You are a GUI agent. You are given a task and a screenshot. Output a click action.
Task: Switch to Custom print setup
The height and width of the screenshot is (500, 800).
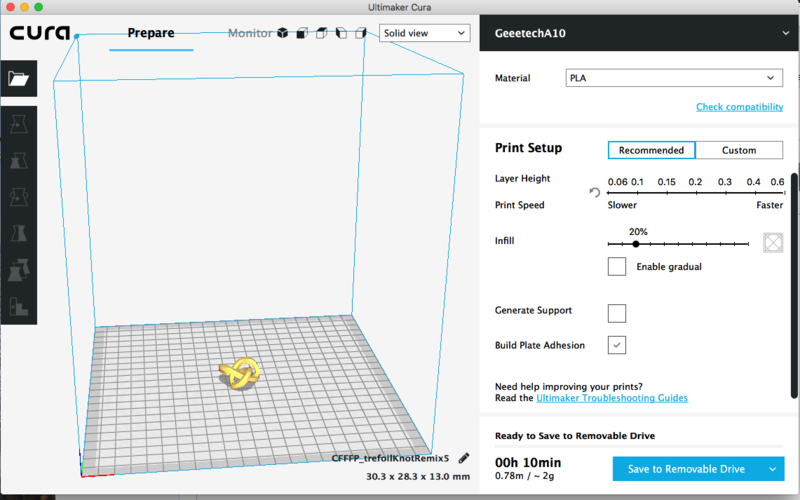click(x=739, y=150)
